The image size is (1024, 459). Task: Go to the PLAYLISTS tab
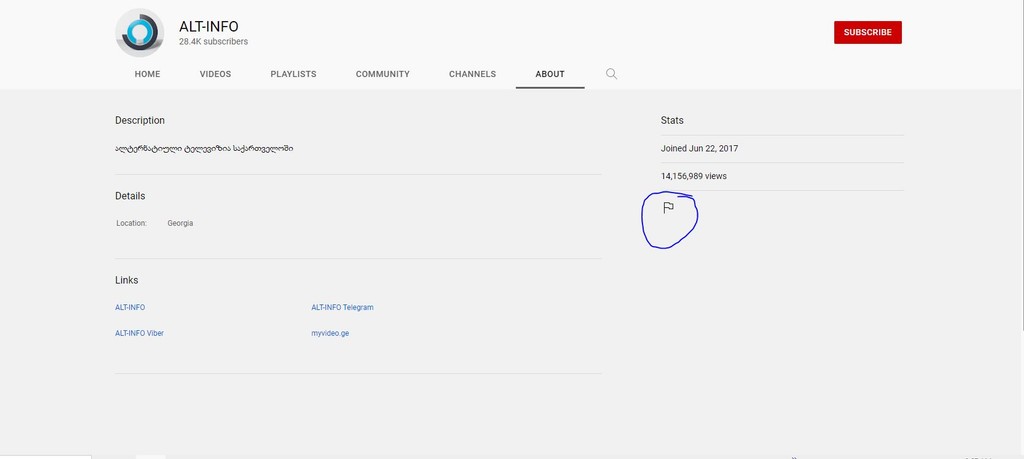(x=293, y=74)
